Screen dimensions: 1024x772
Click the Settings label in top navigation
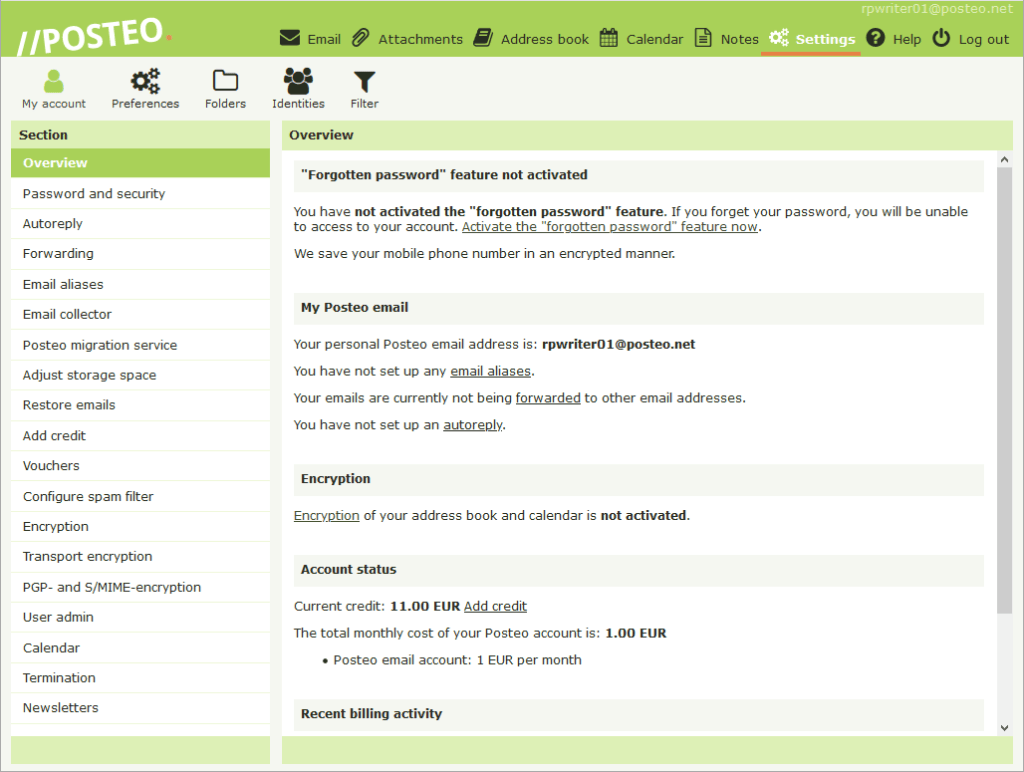pos(825,39)
